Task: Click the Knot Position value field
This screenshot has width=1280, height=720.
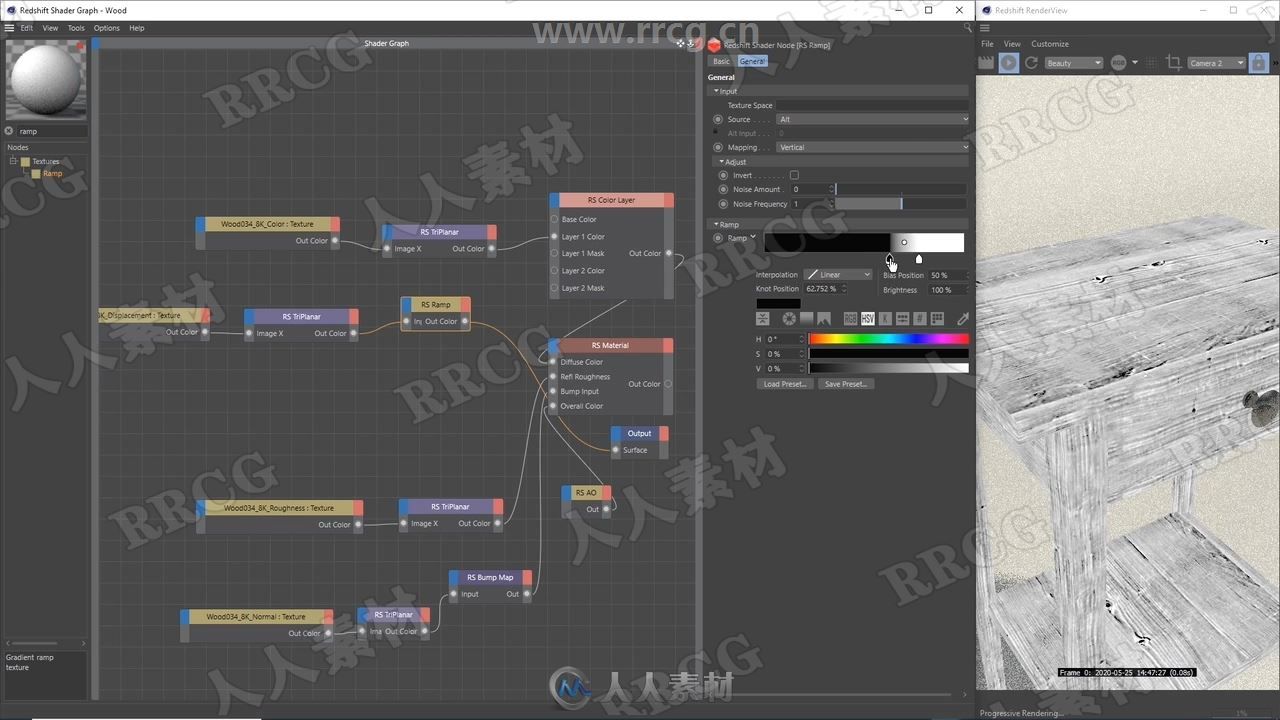Action: pyautogui.click(x=826, y=289)
